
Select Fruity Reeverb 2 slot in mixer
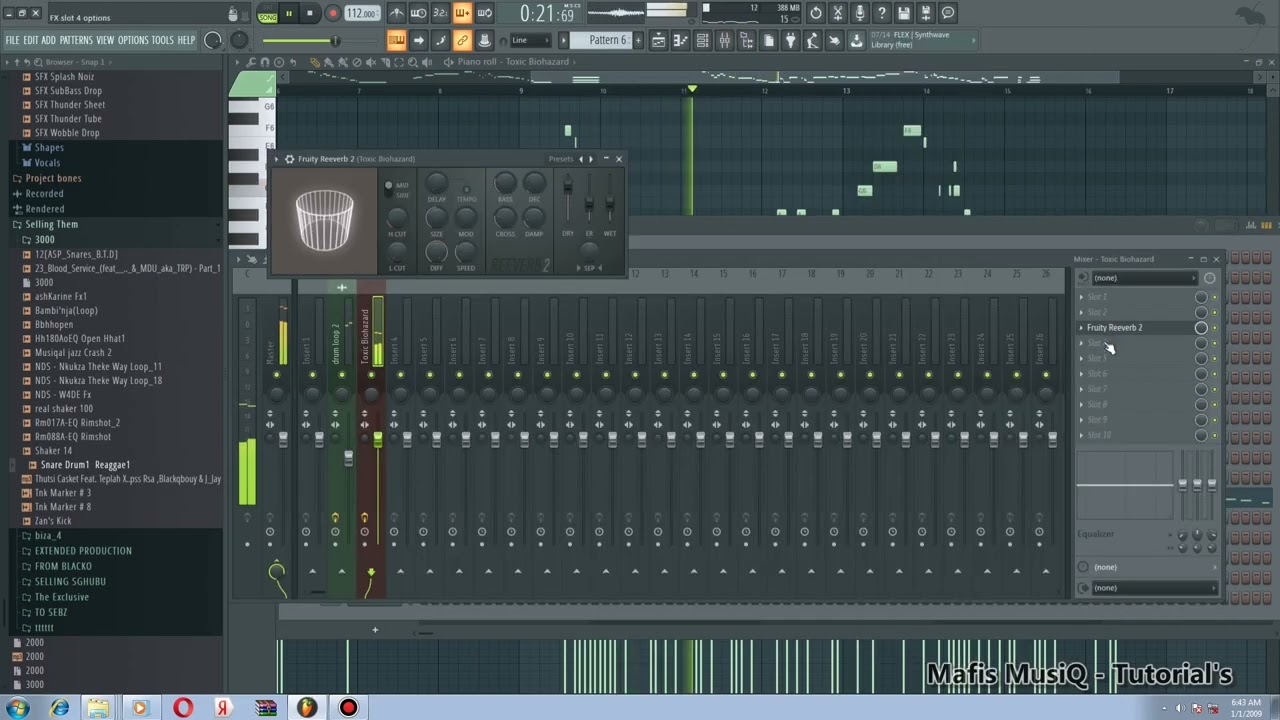pyautogui.click(x=1140, y=328)
